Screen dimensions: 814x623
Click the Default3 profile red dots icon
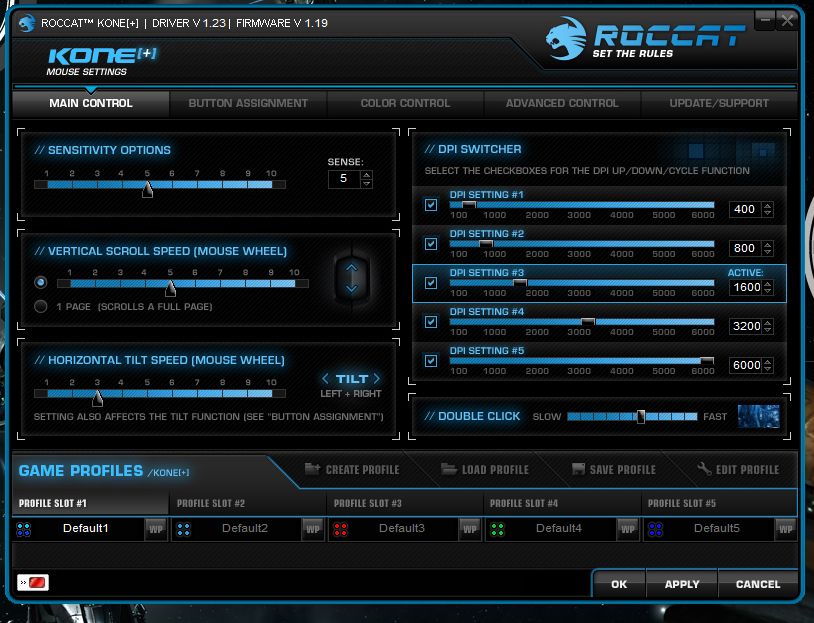341,529
